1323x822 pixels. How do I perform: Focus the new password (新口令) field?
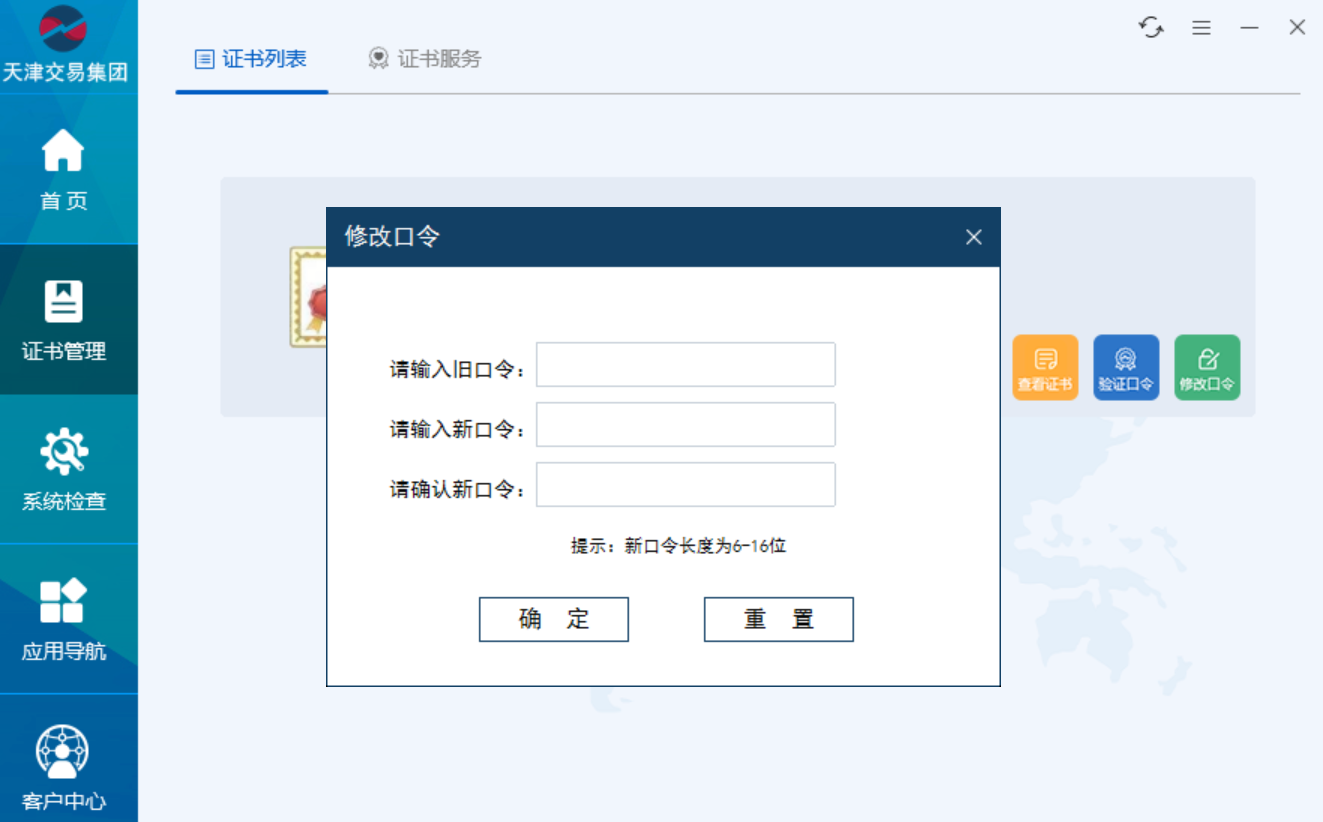pyautogui.click(x=685, y=424)
